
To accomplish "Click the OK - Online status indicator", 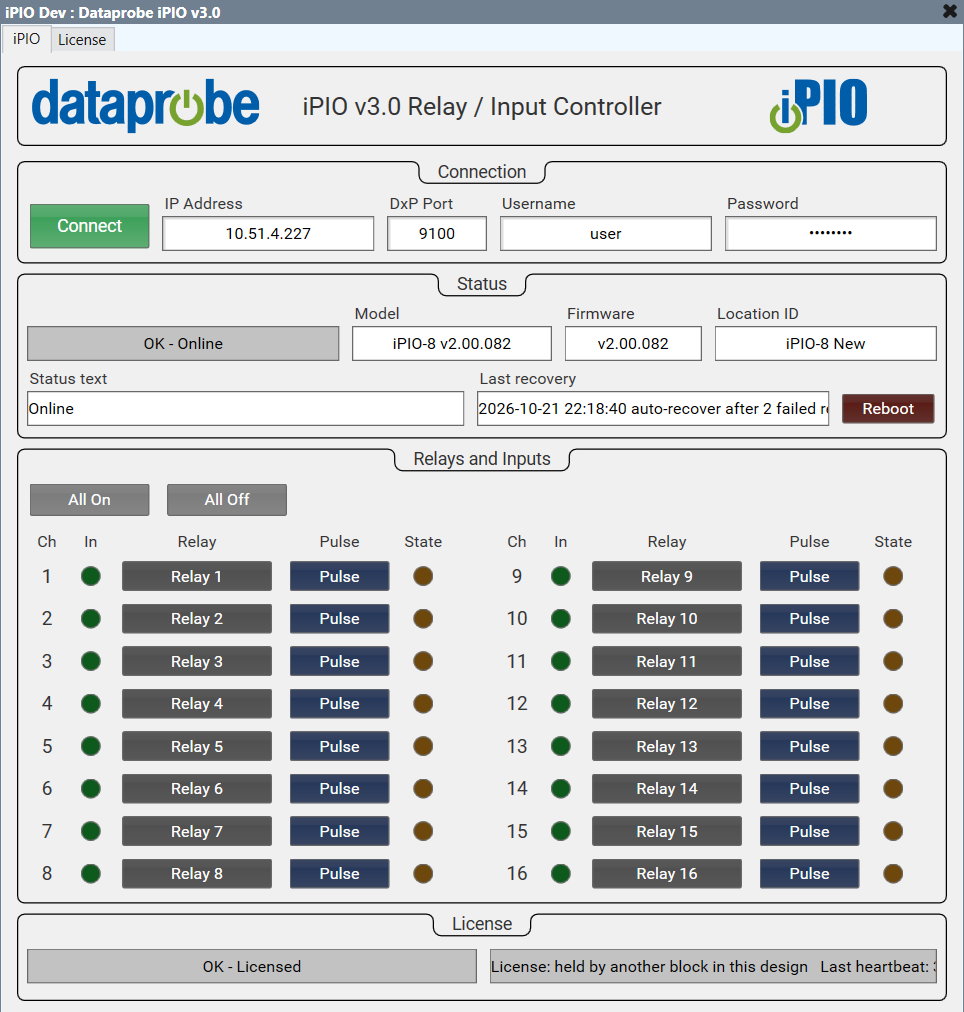I will 183,343.
